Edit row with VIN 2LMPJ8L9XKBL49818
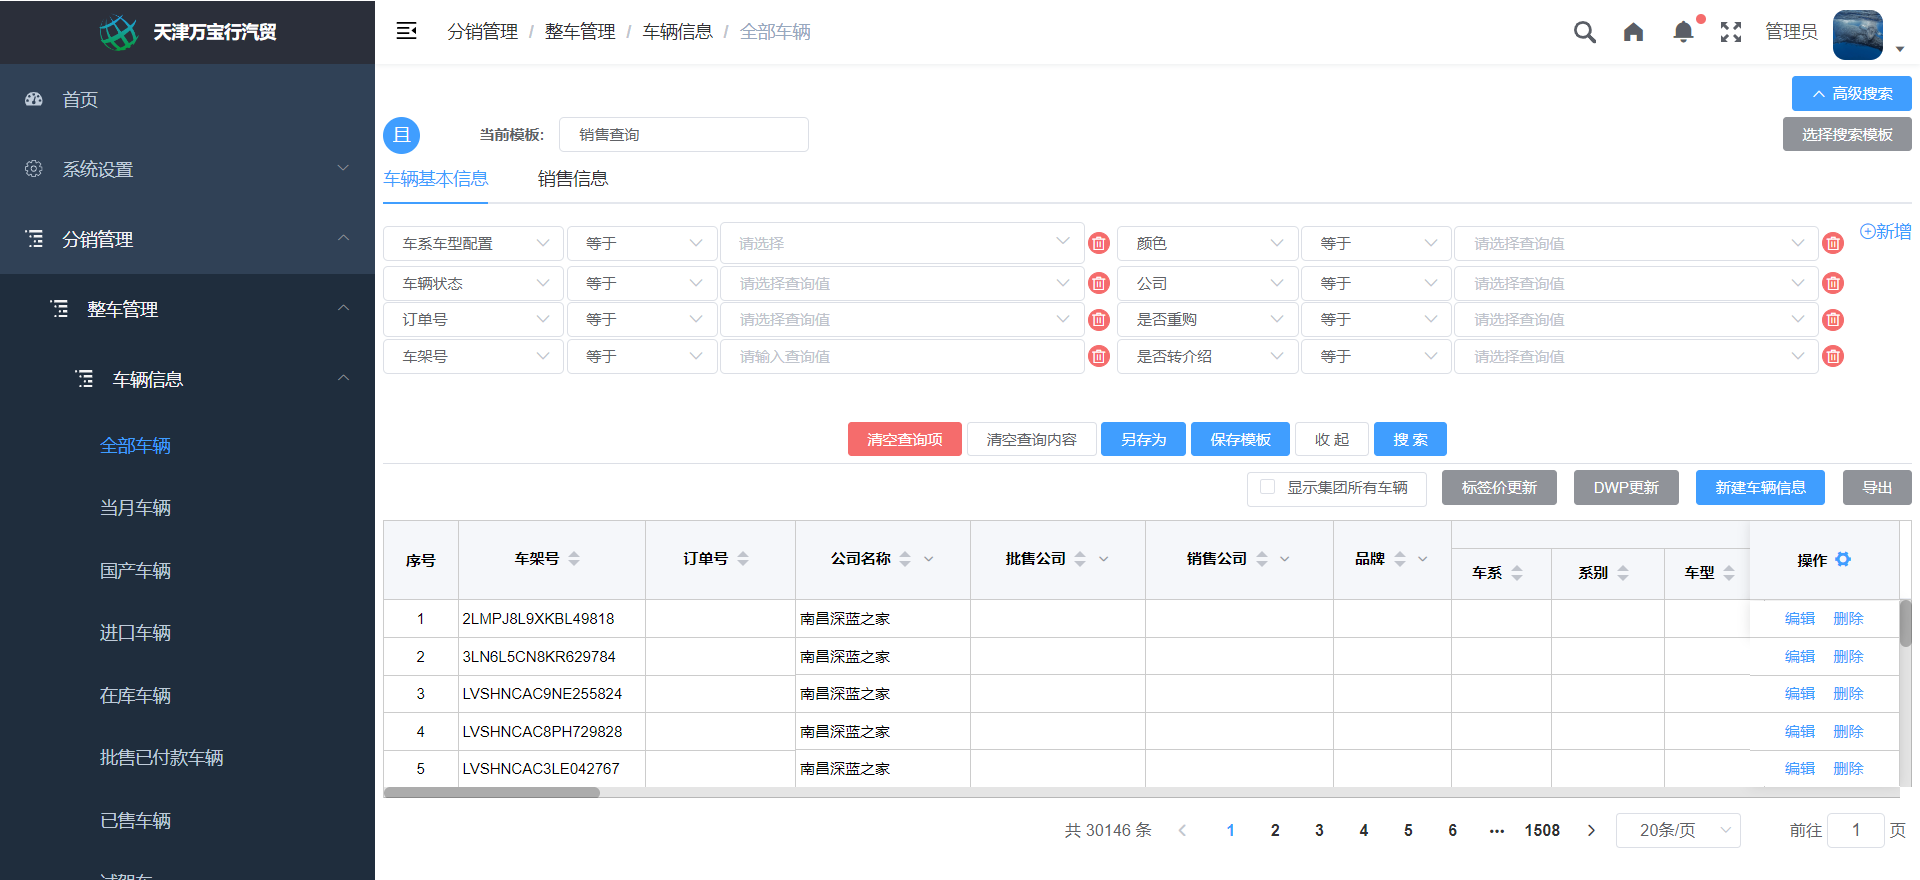The height and width of the screenshot is (880, 1920). click(x=1799, y=619)
